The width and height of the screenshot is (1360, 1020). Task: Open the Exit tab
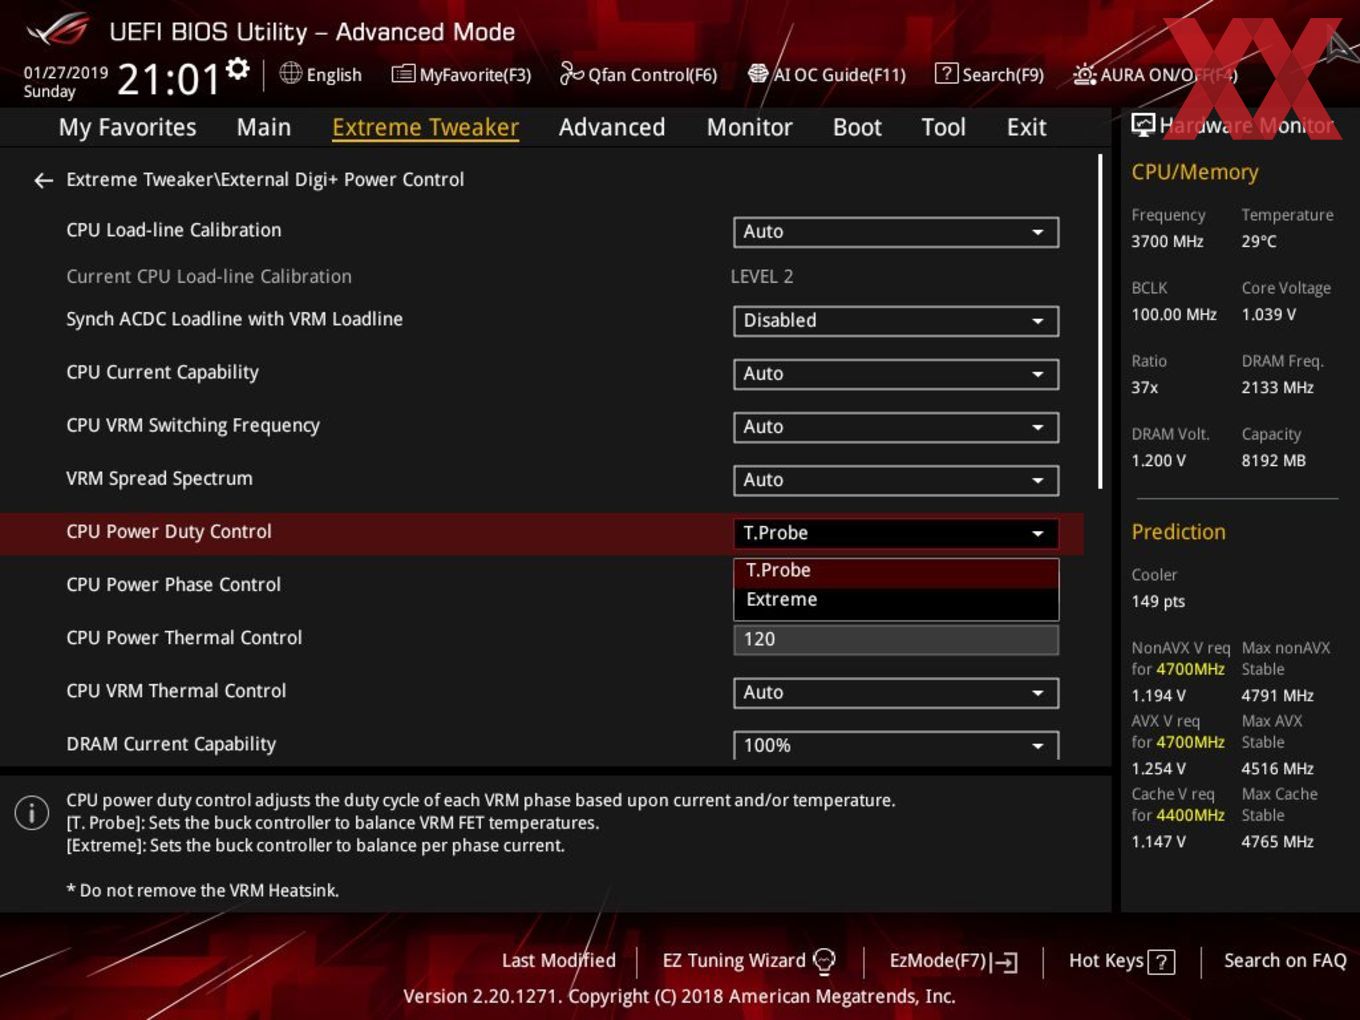tap(1026, 127)
